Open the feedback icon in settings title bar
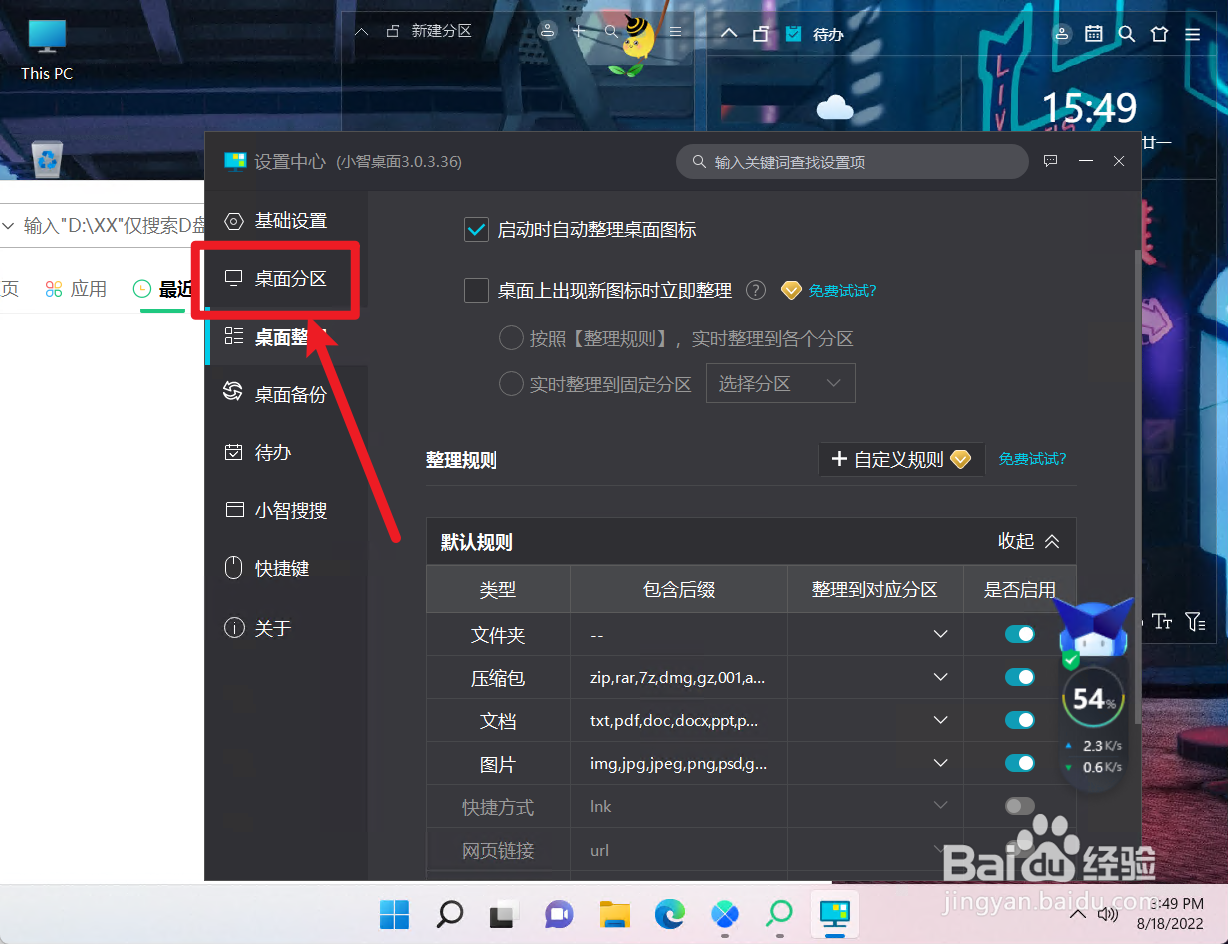 point(1050,161)
